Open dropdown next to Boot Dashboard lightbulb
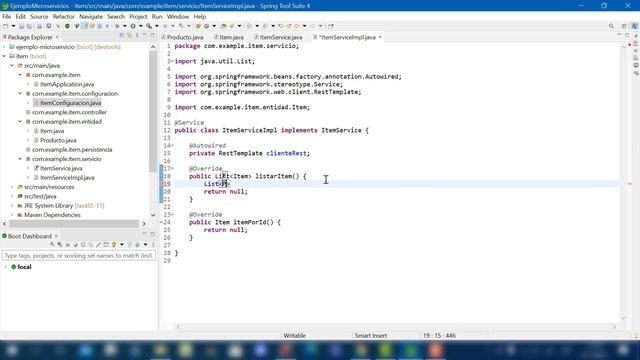The image size is (640, 360). (x=122, y=244)
